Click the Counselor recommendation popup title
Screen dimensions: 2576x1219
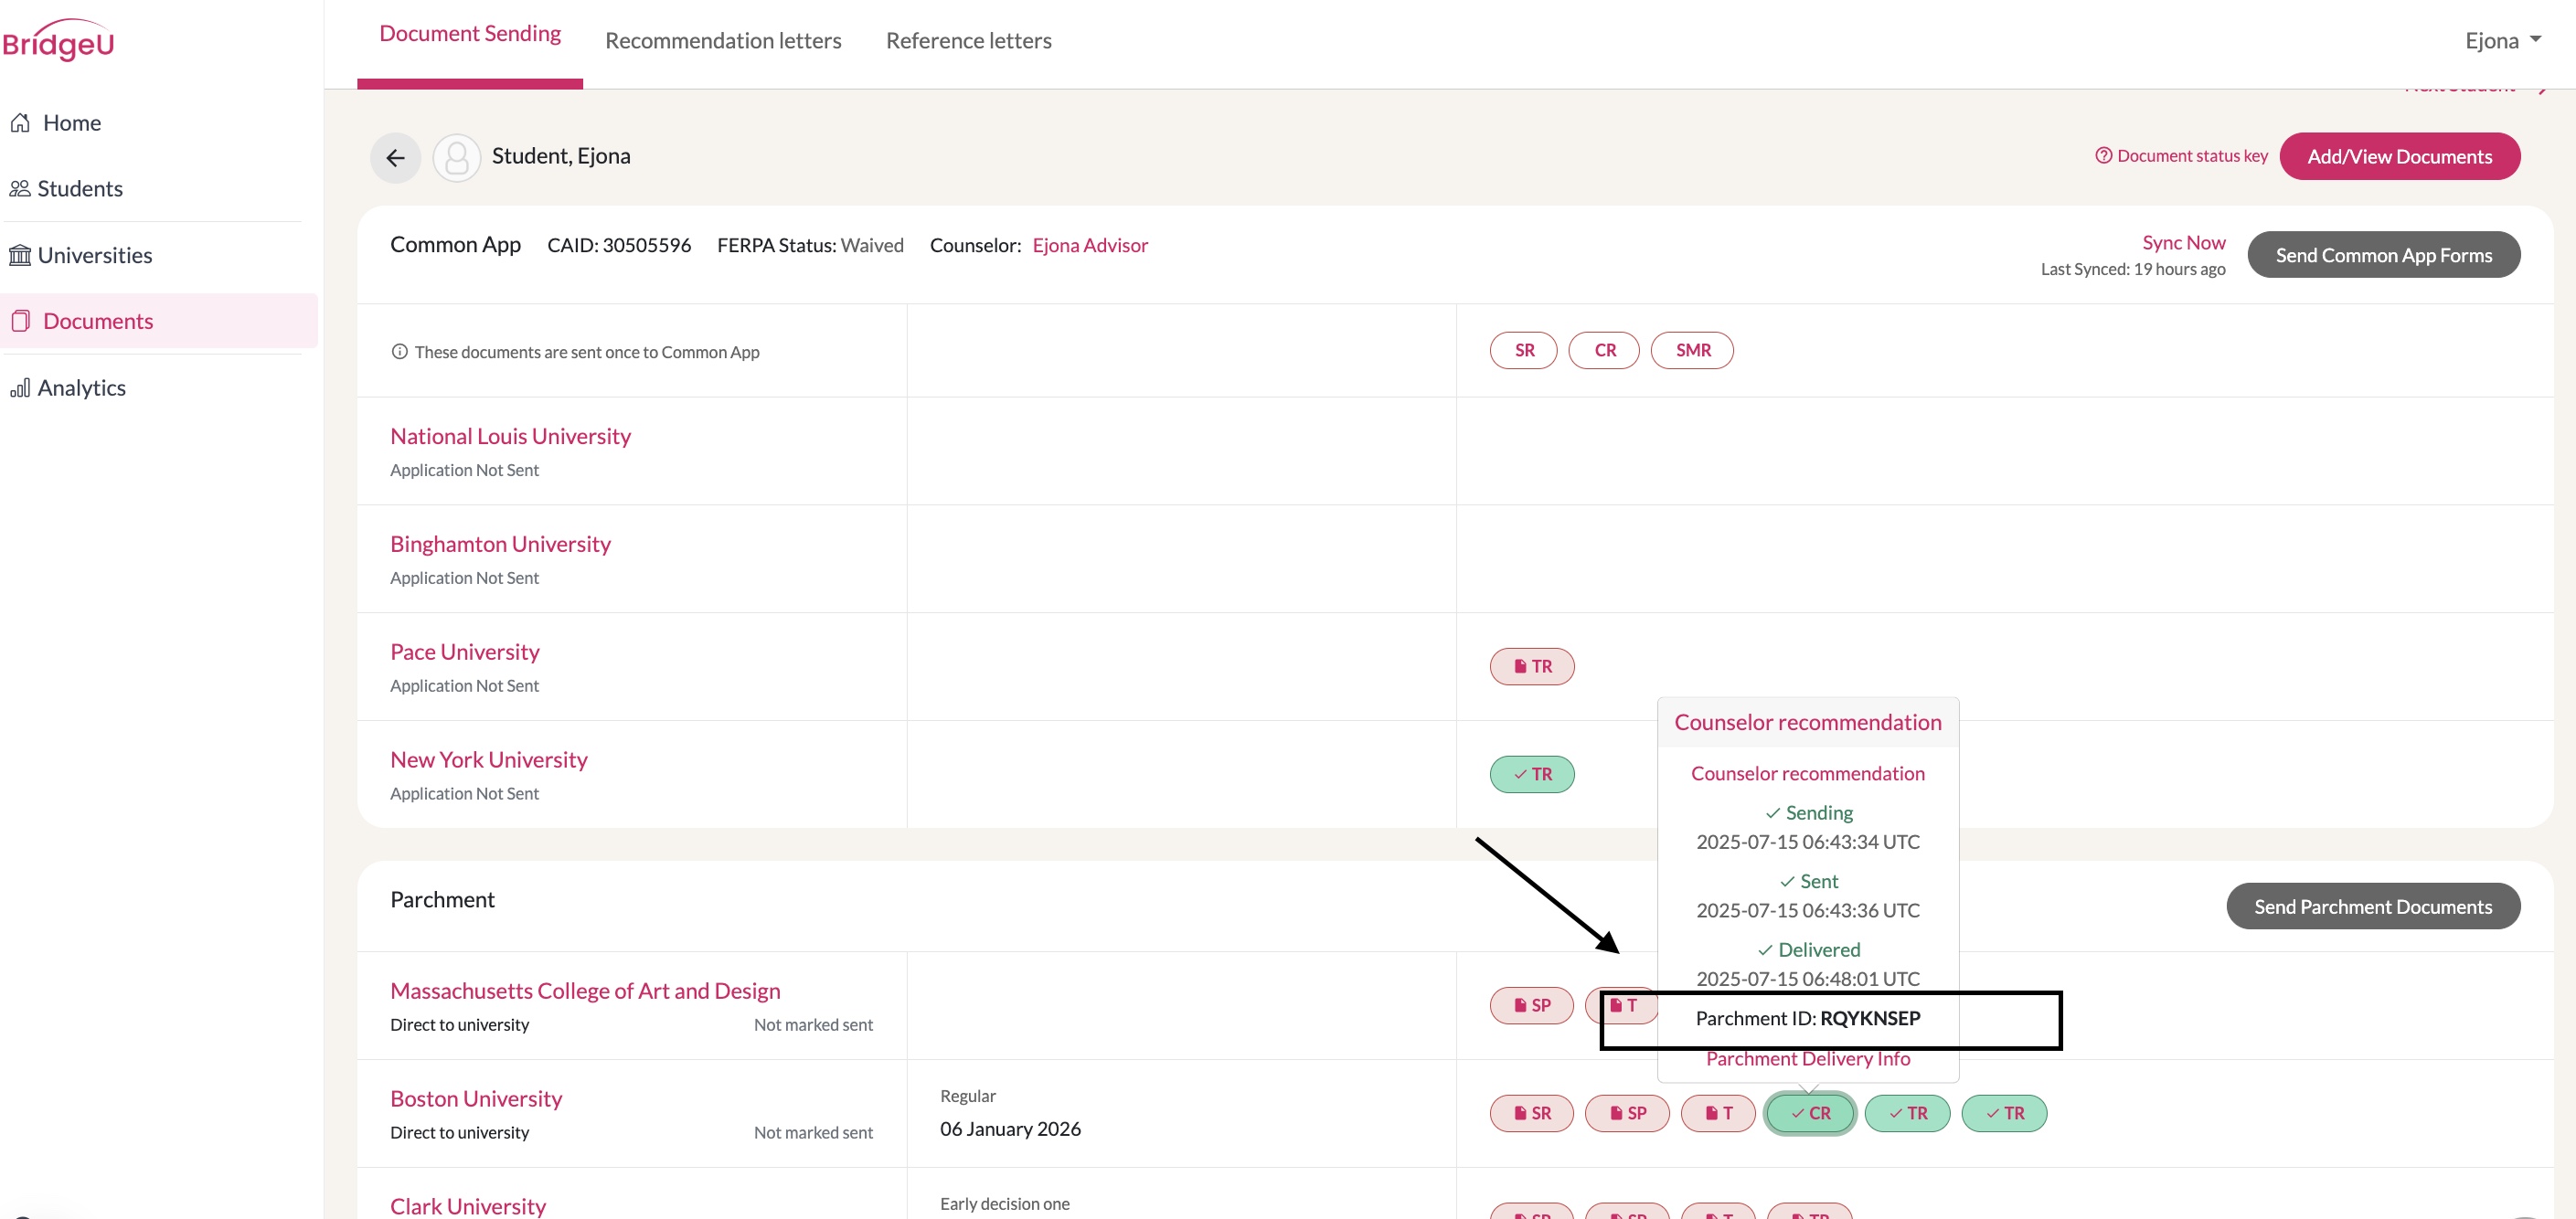[x=1807, y=723]
